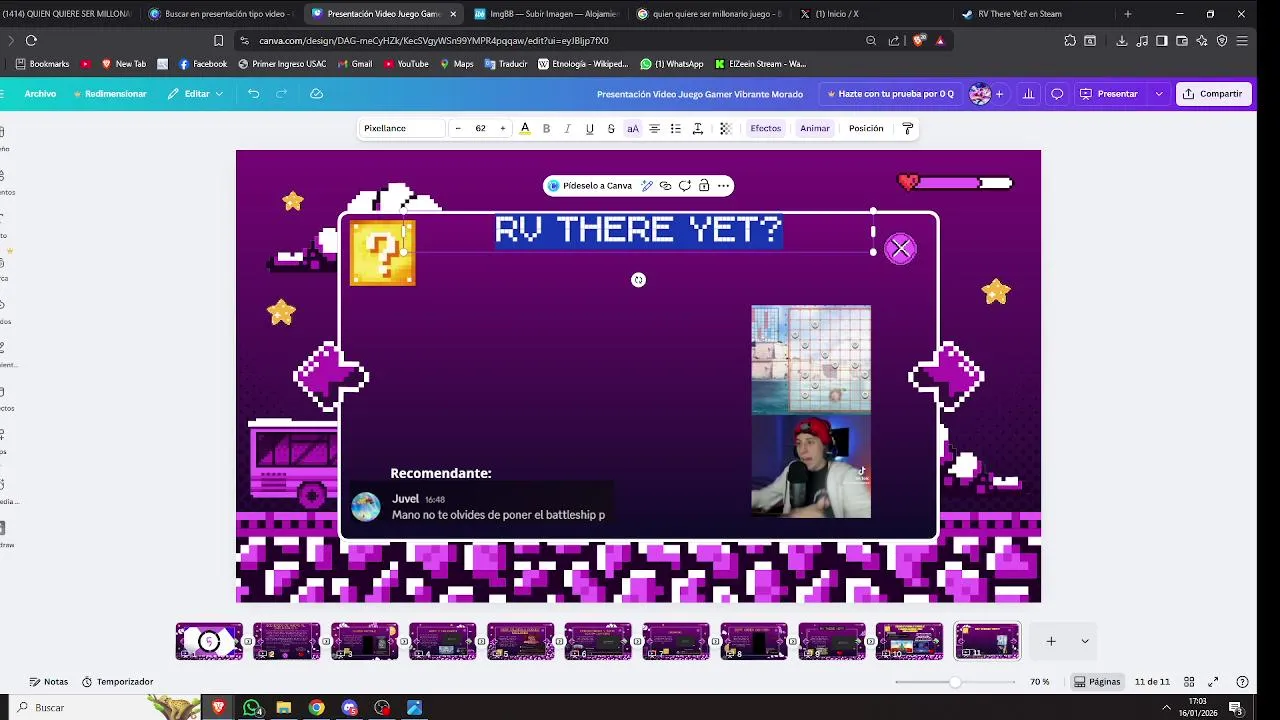Open new browser tab

pos(1128,14)
